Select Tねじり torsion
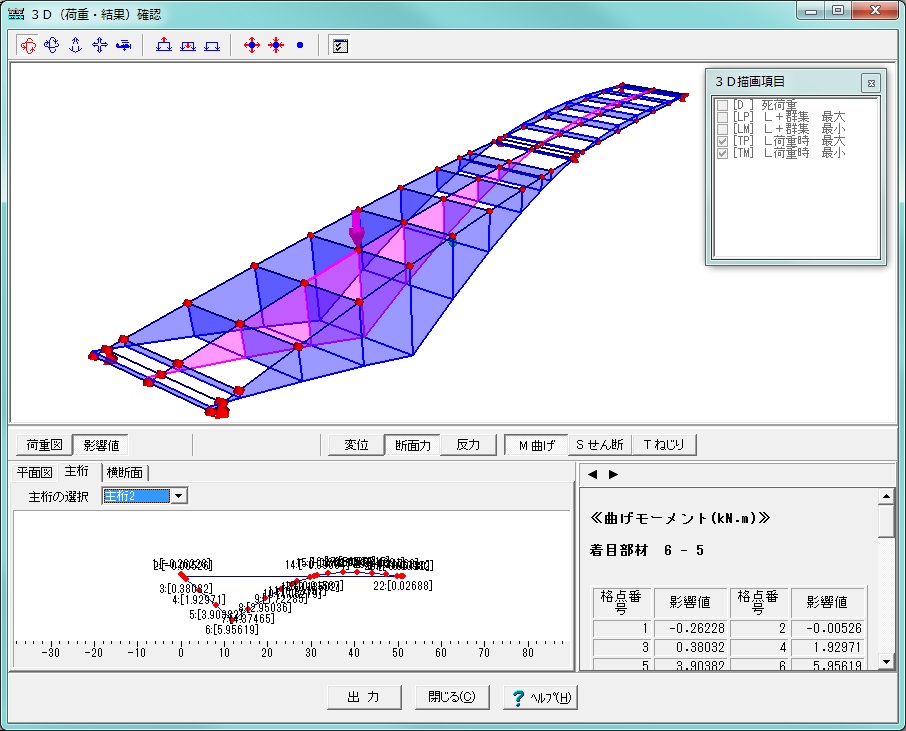 pos(664,444)
